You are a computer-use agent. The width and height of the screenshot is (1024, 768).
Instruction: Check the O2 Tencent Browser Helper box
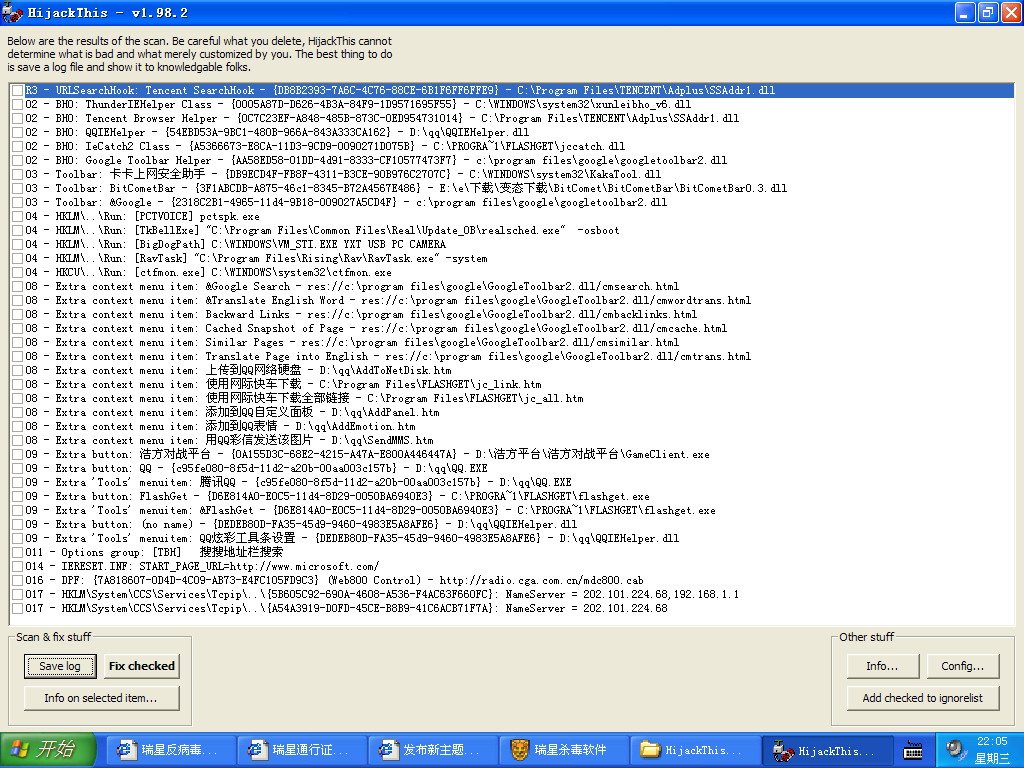(x=18, y=118)
